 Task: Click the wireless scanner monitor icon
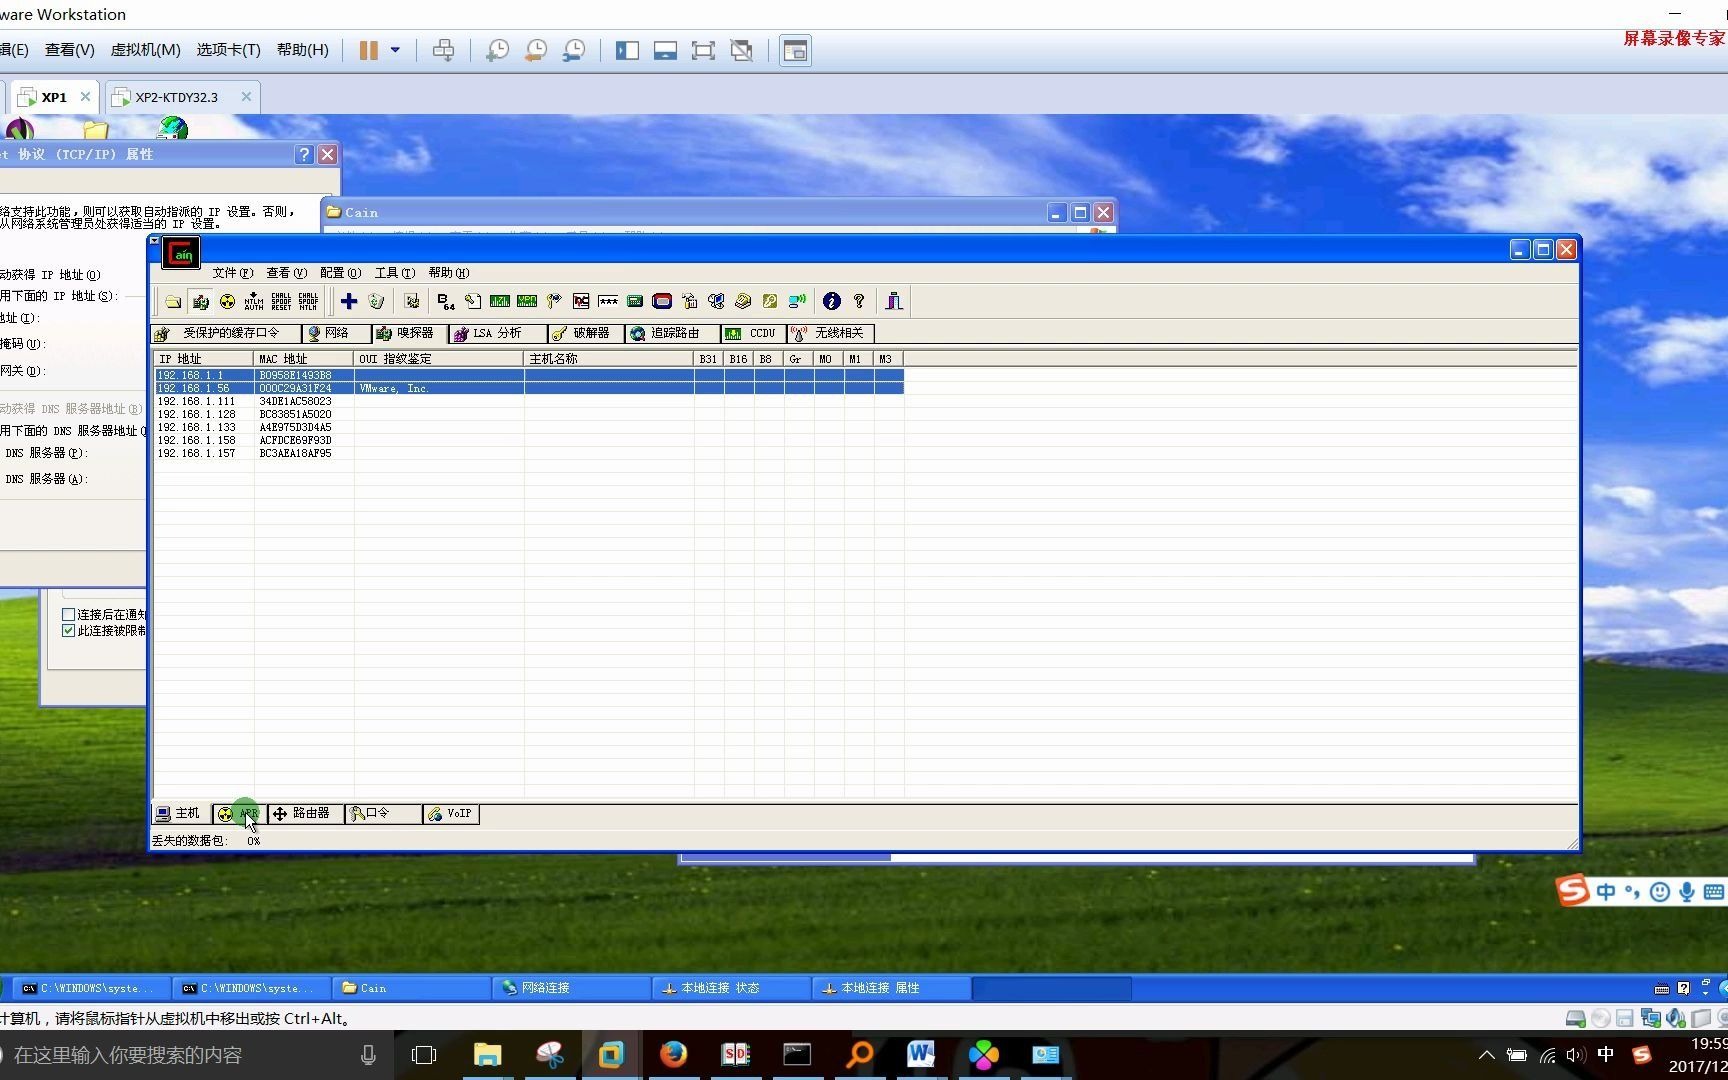[x=797, y=301]
